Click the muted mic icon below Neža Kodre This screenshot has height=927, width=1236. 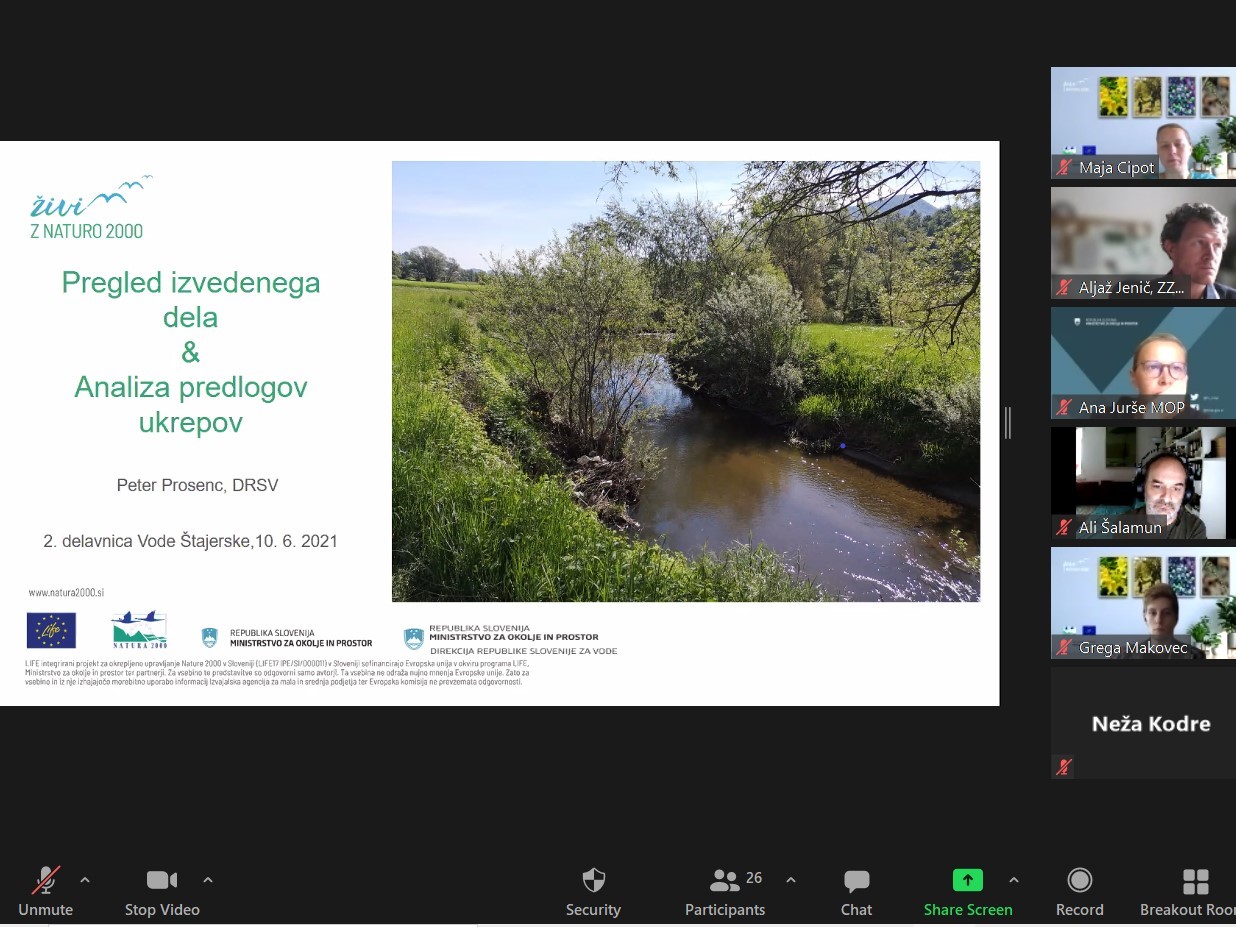(x=1064, y=767)
